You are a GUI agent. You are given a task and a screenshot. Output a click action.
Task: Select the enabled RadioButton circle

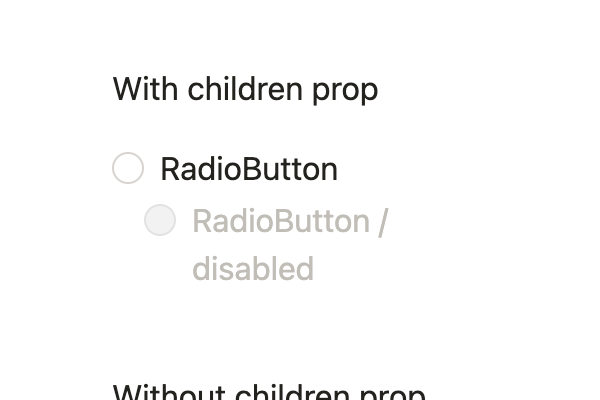pos(128,168)
